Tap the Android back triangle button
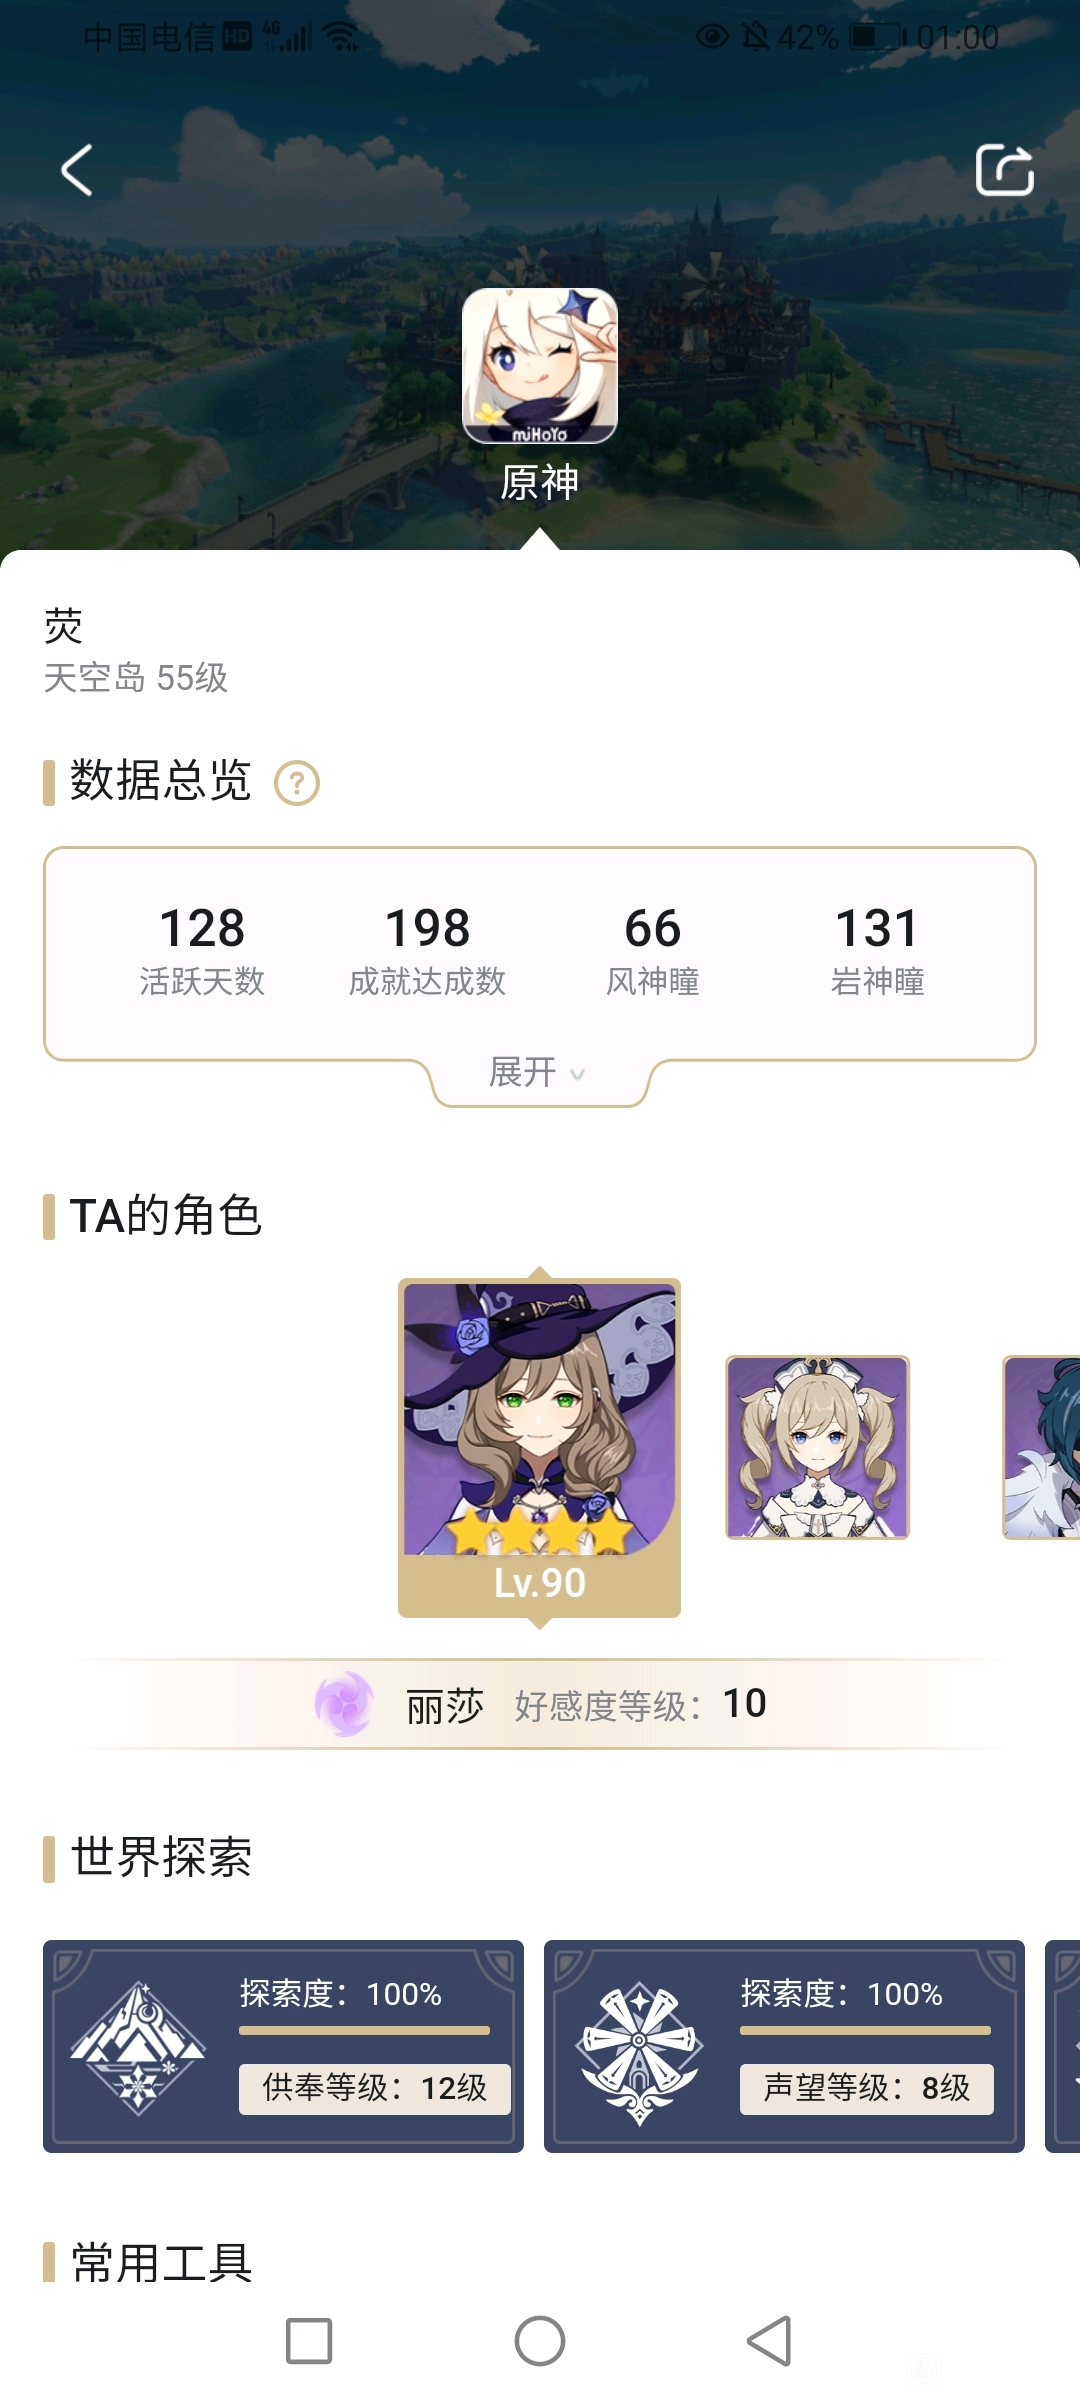Viewport: 1080px width, 2400px height. (770, 2341)
